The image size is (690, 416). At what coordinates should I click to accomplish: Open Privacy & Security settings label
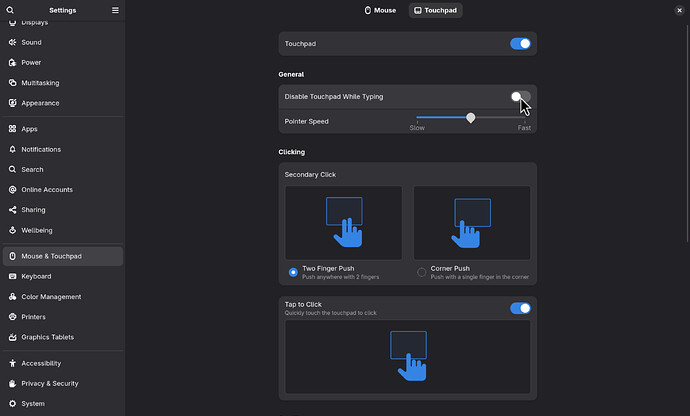[50, 383]
